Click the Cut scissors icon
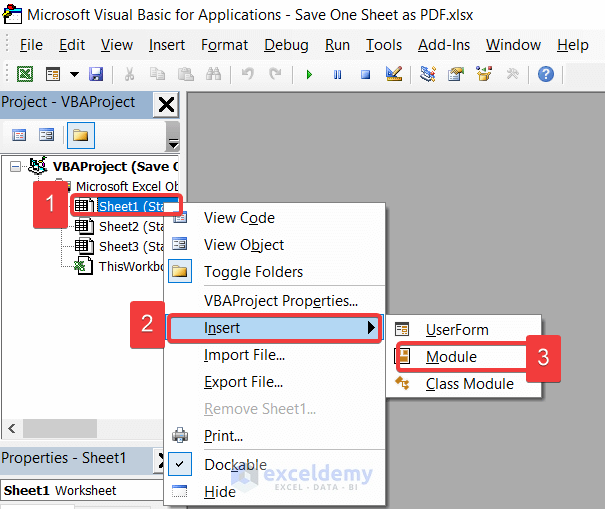Screen dimensions: 605x509 click(129, 74)
